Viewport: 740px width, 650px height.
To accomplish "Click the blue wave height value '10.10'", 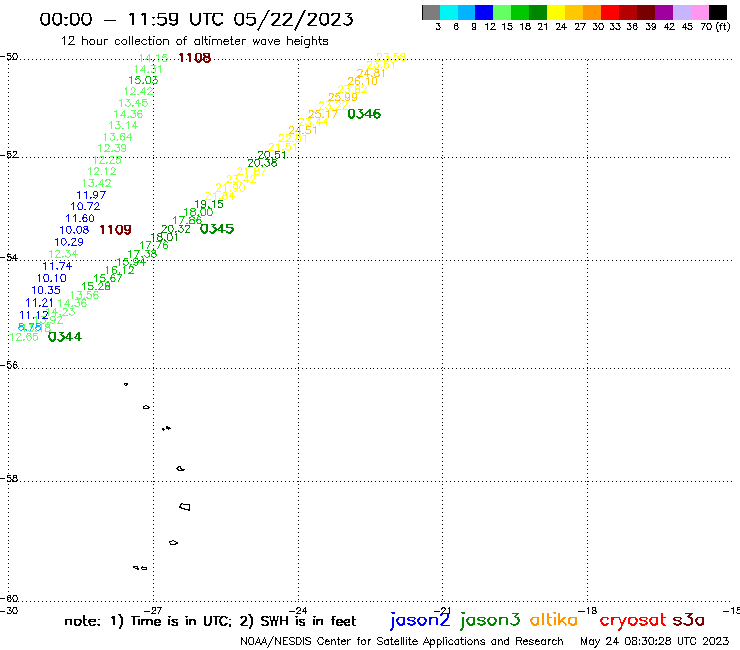I will pyautogui.click(x=51, y=279).
